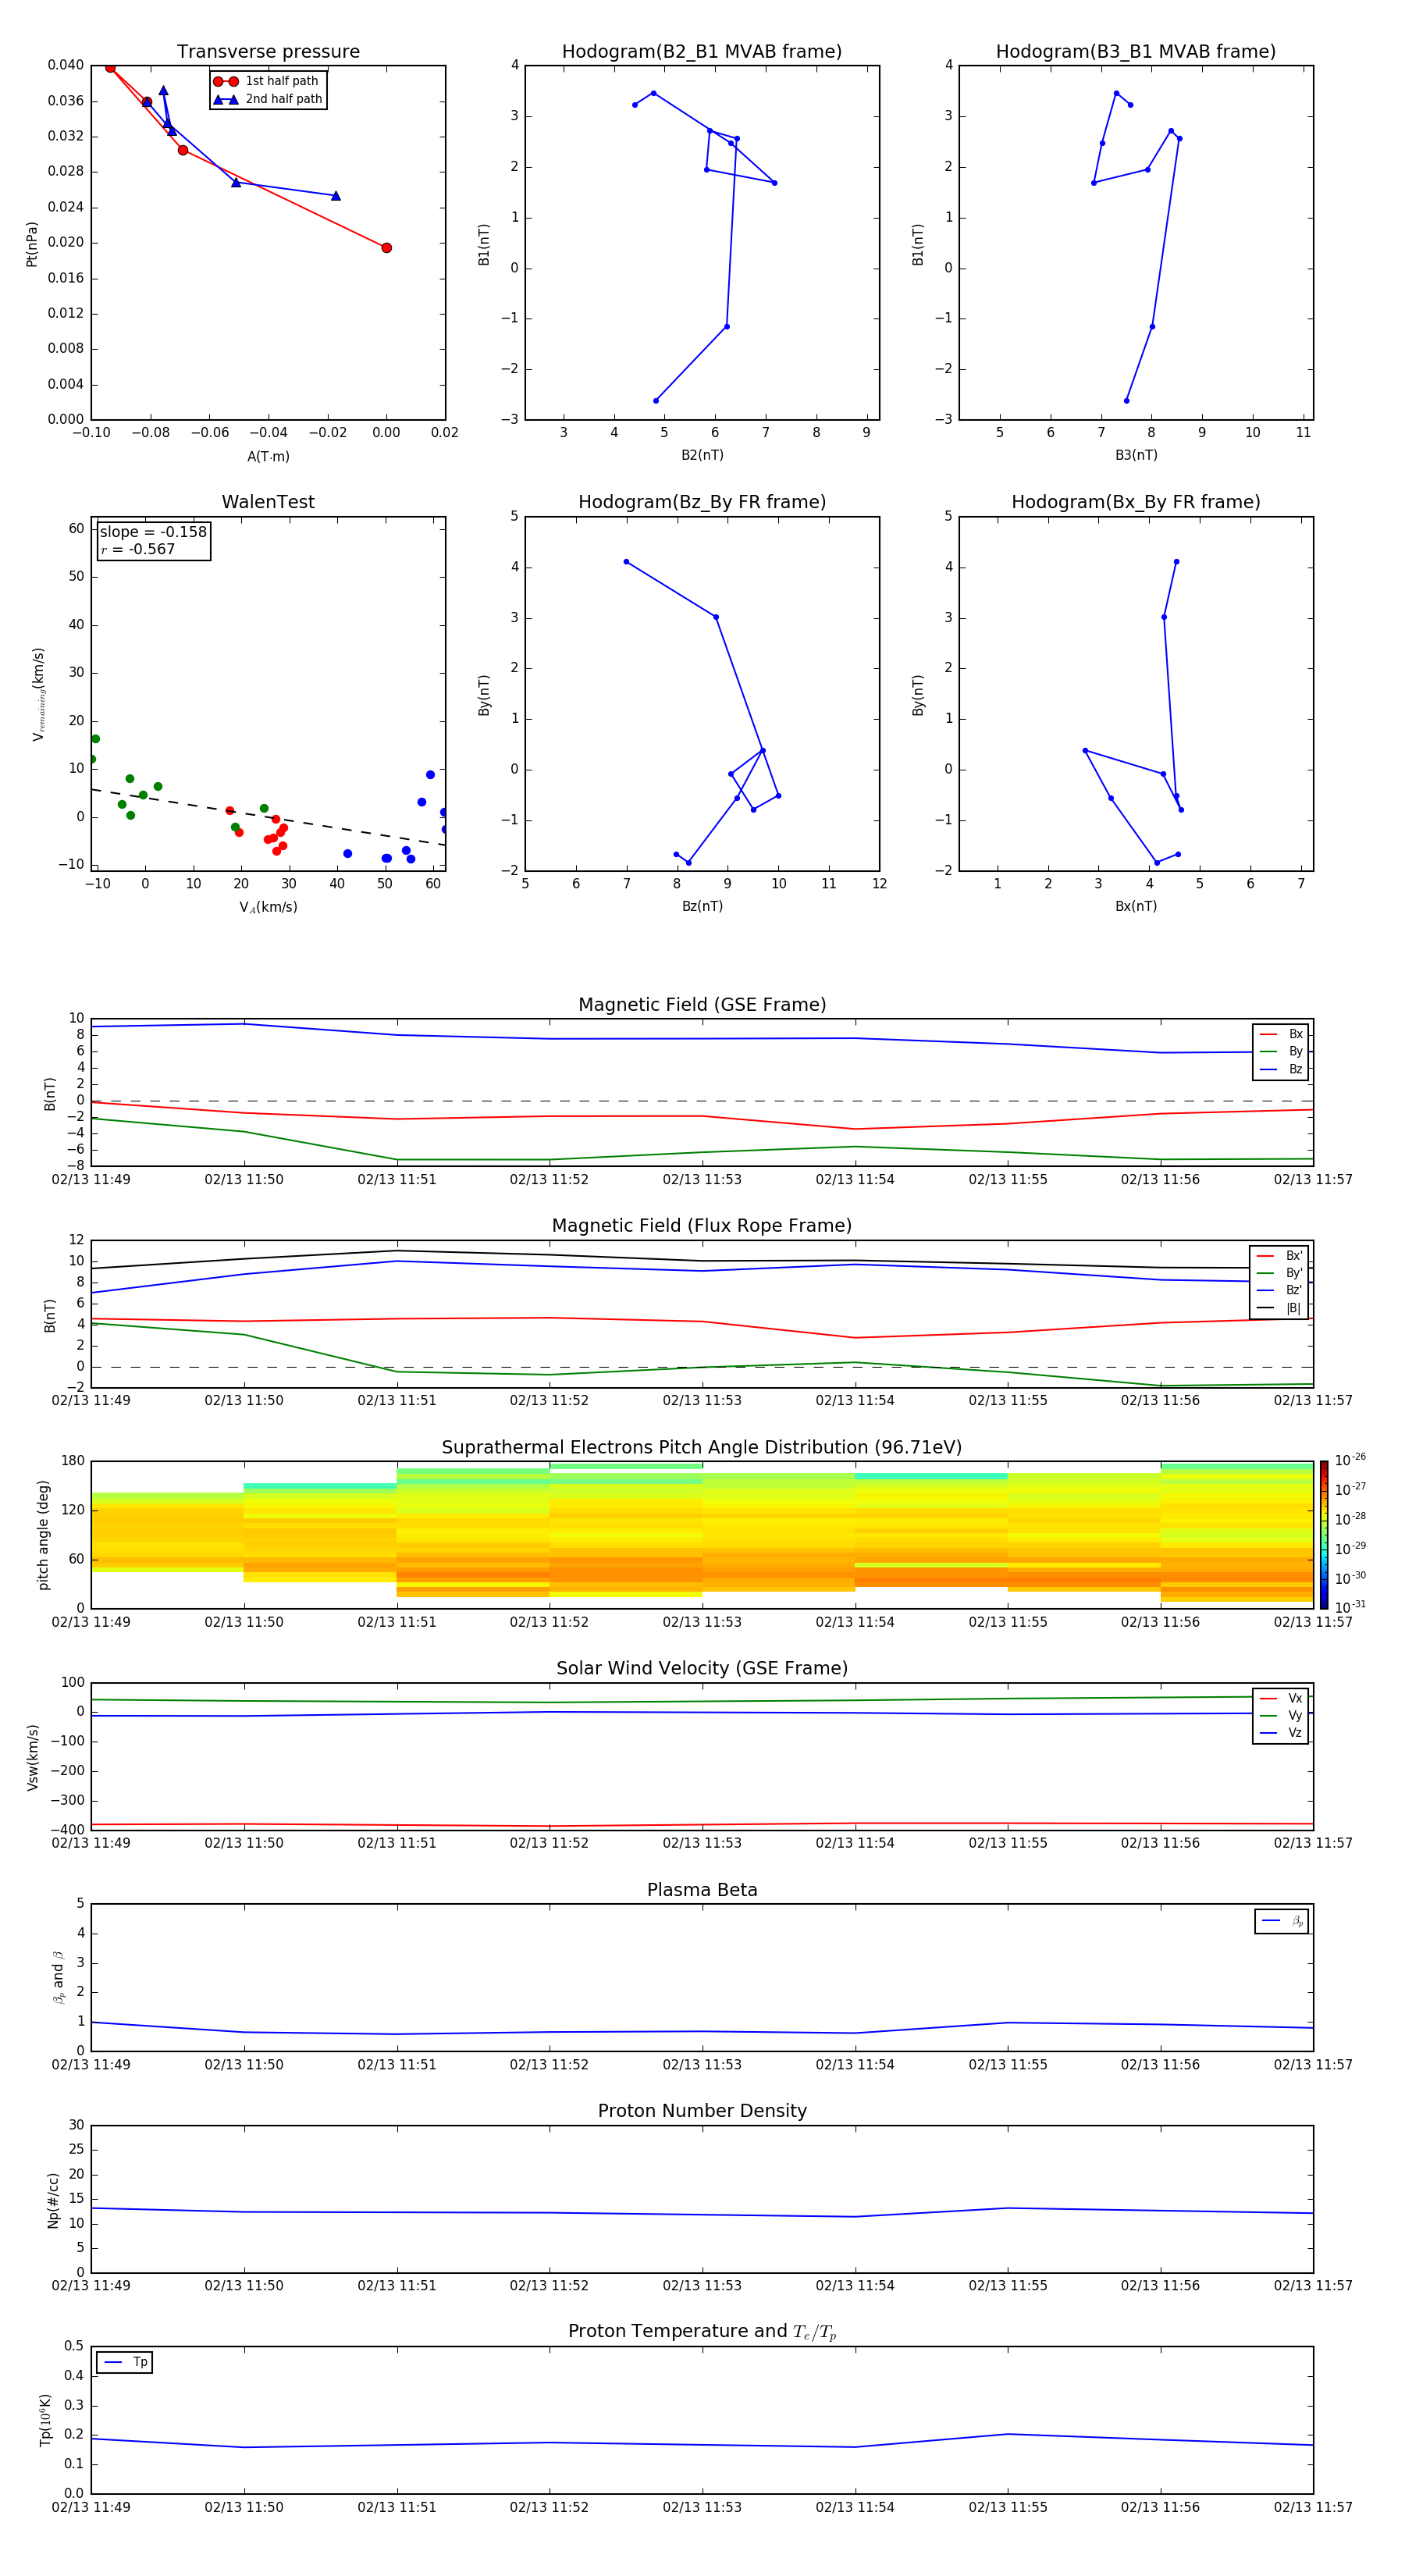The height and width of the screenshot is (2576, 1405).
Task: Click the 'Np(#/cc)' axis label
Action: [53, 2200]
